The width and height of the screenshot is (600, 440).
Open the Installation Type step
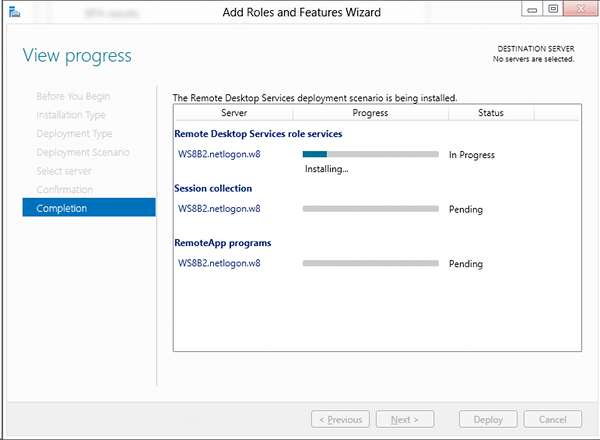[x=71, y=115]
